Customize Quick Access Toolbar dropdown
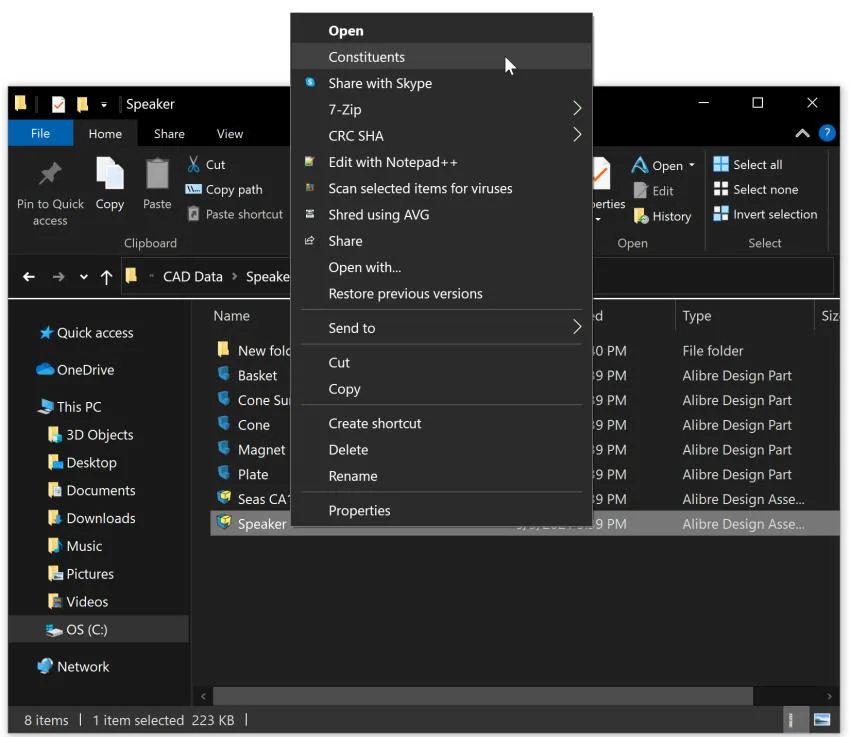 coord(104,105)
